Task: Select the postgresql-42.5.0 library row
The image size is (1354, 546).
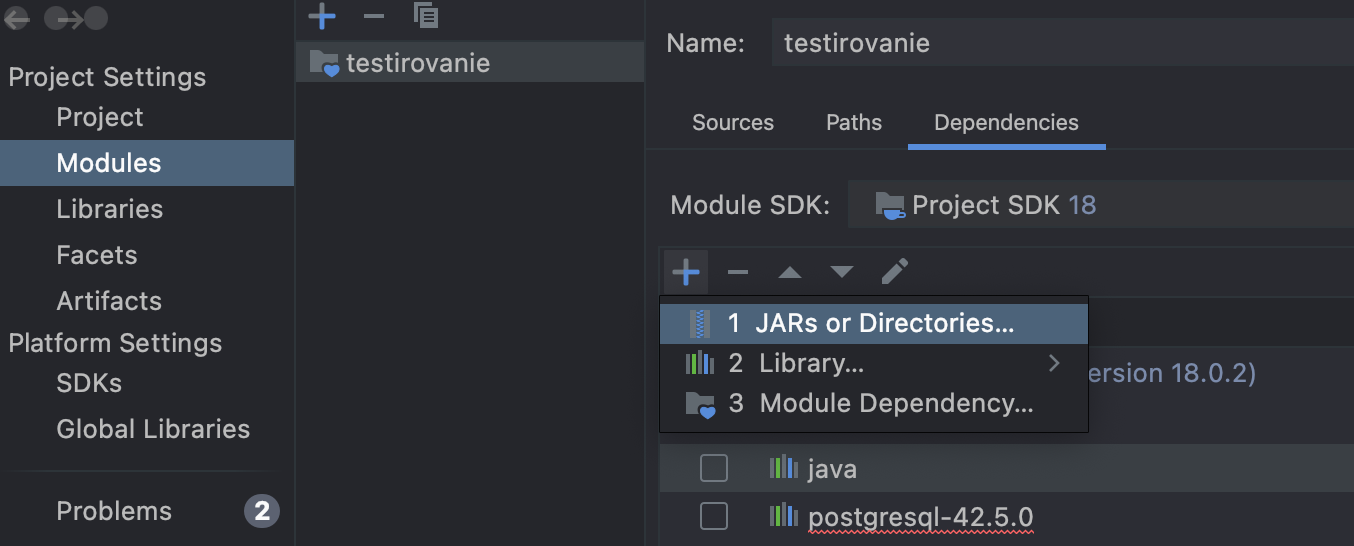Action: pos(1007,517)
